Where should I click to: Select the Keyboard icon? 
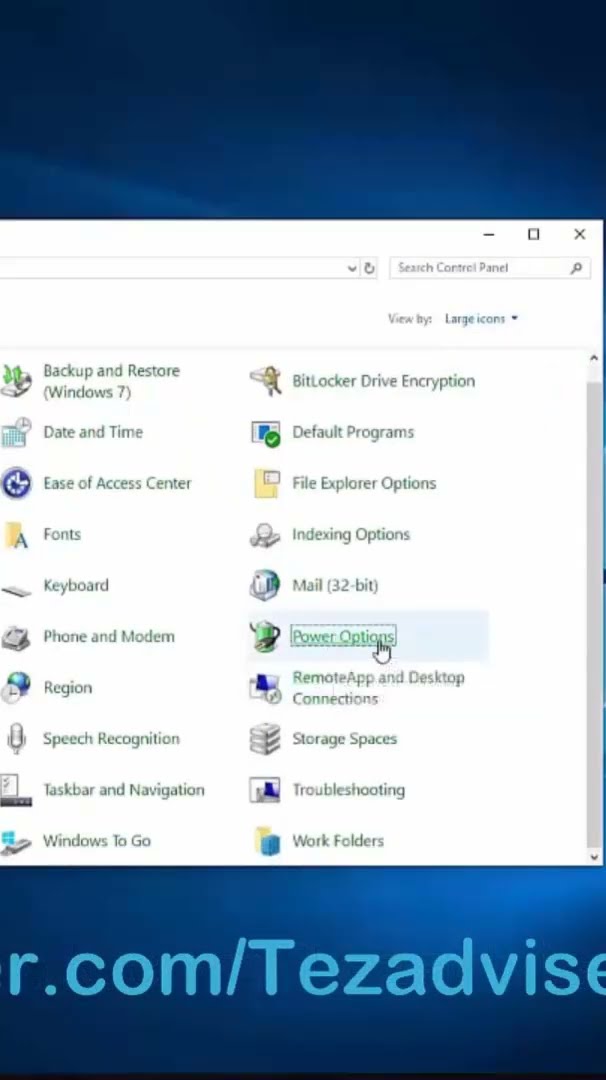15,590
